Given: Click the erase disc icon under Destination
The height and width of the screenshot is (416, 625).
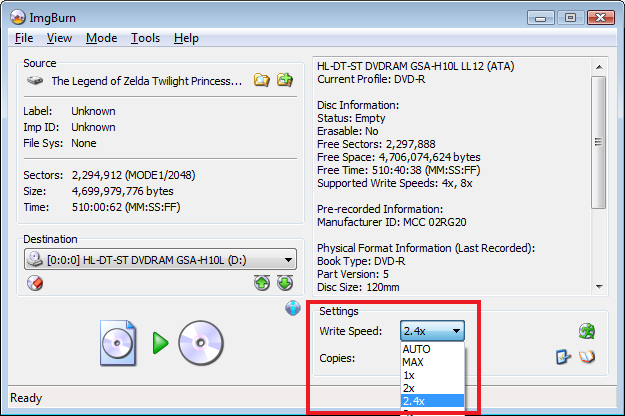Looking at the screenshot, I should coord(37,283).
